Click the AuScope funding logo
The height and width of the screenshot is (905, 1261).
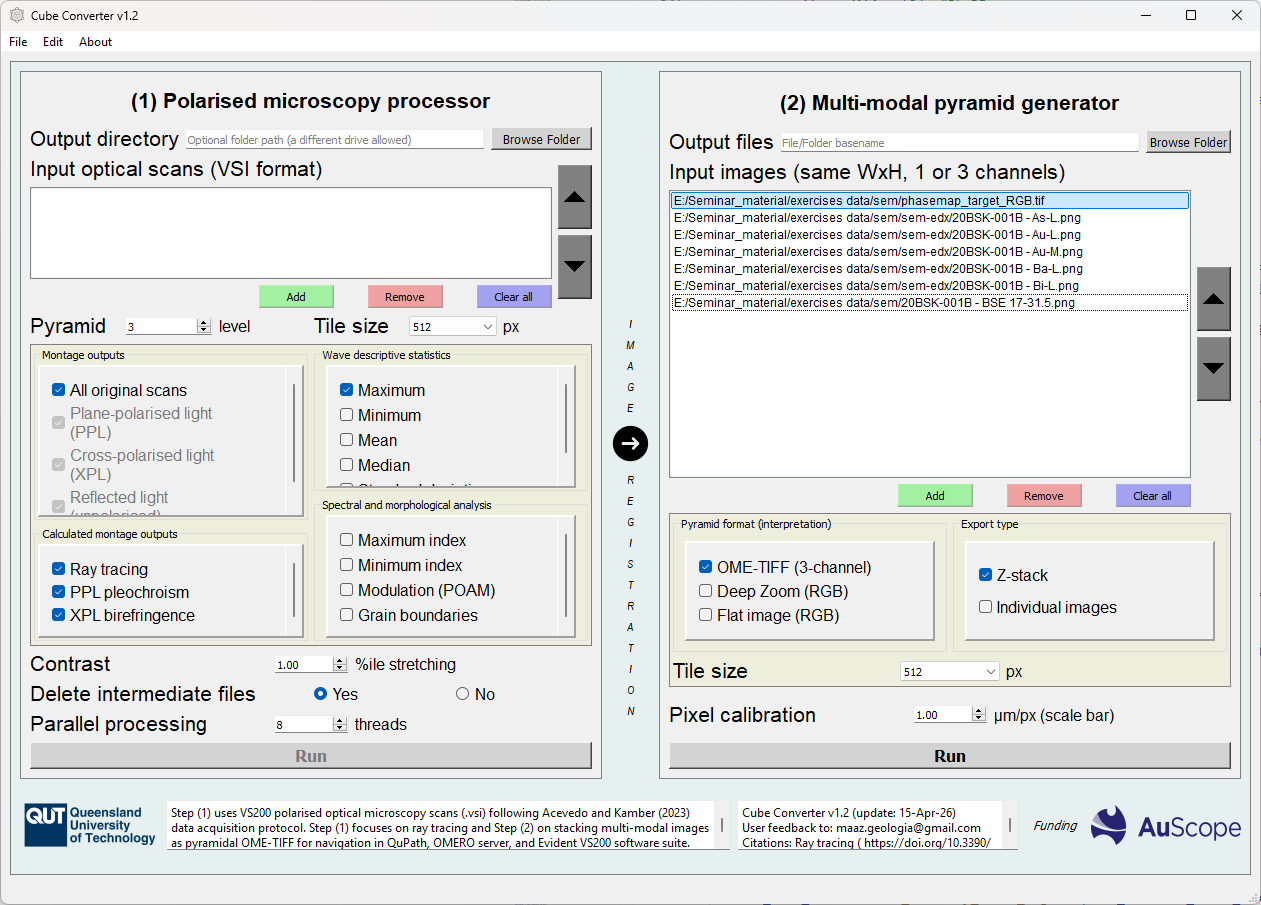(x=1165, y=826)
